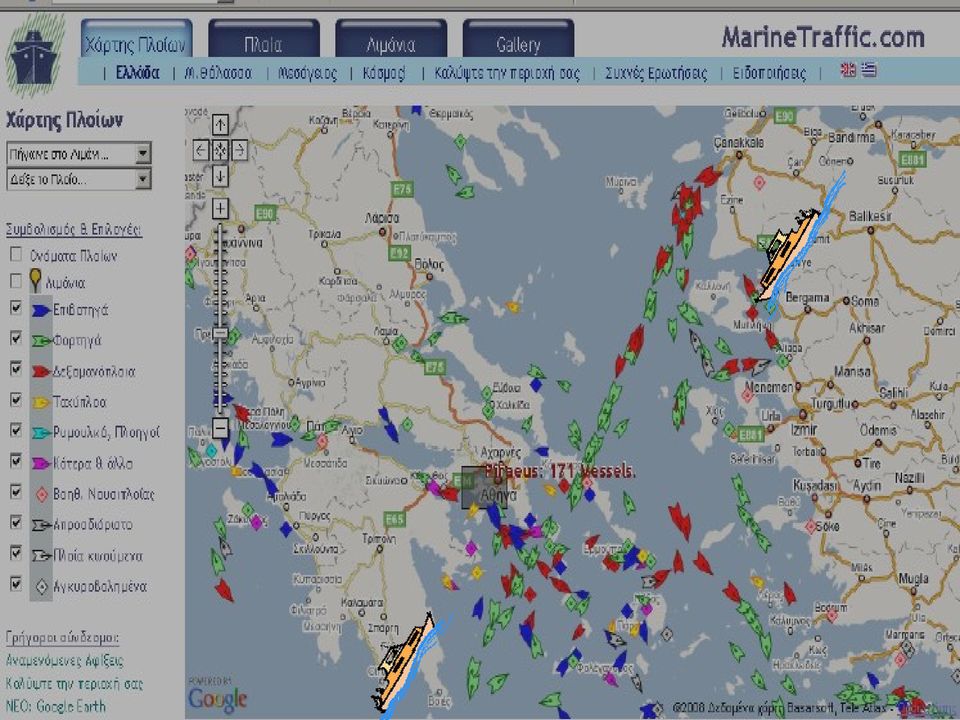Uncheck the Απροσδιόριστα checkbox
The height and width of the screenshot is (720, 960).
click(x=16, y=522)
